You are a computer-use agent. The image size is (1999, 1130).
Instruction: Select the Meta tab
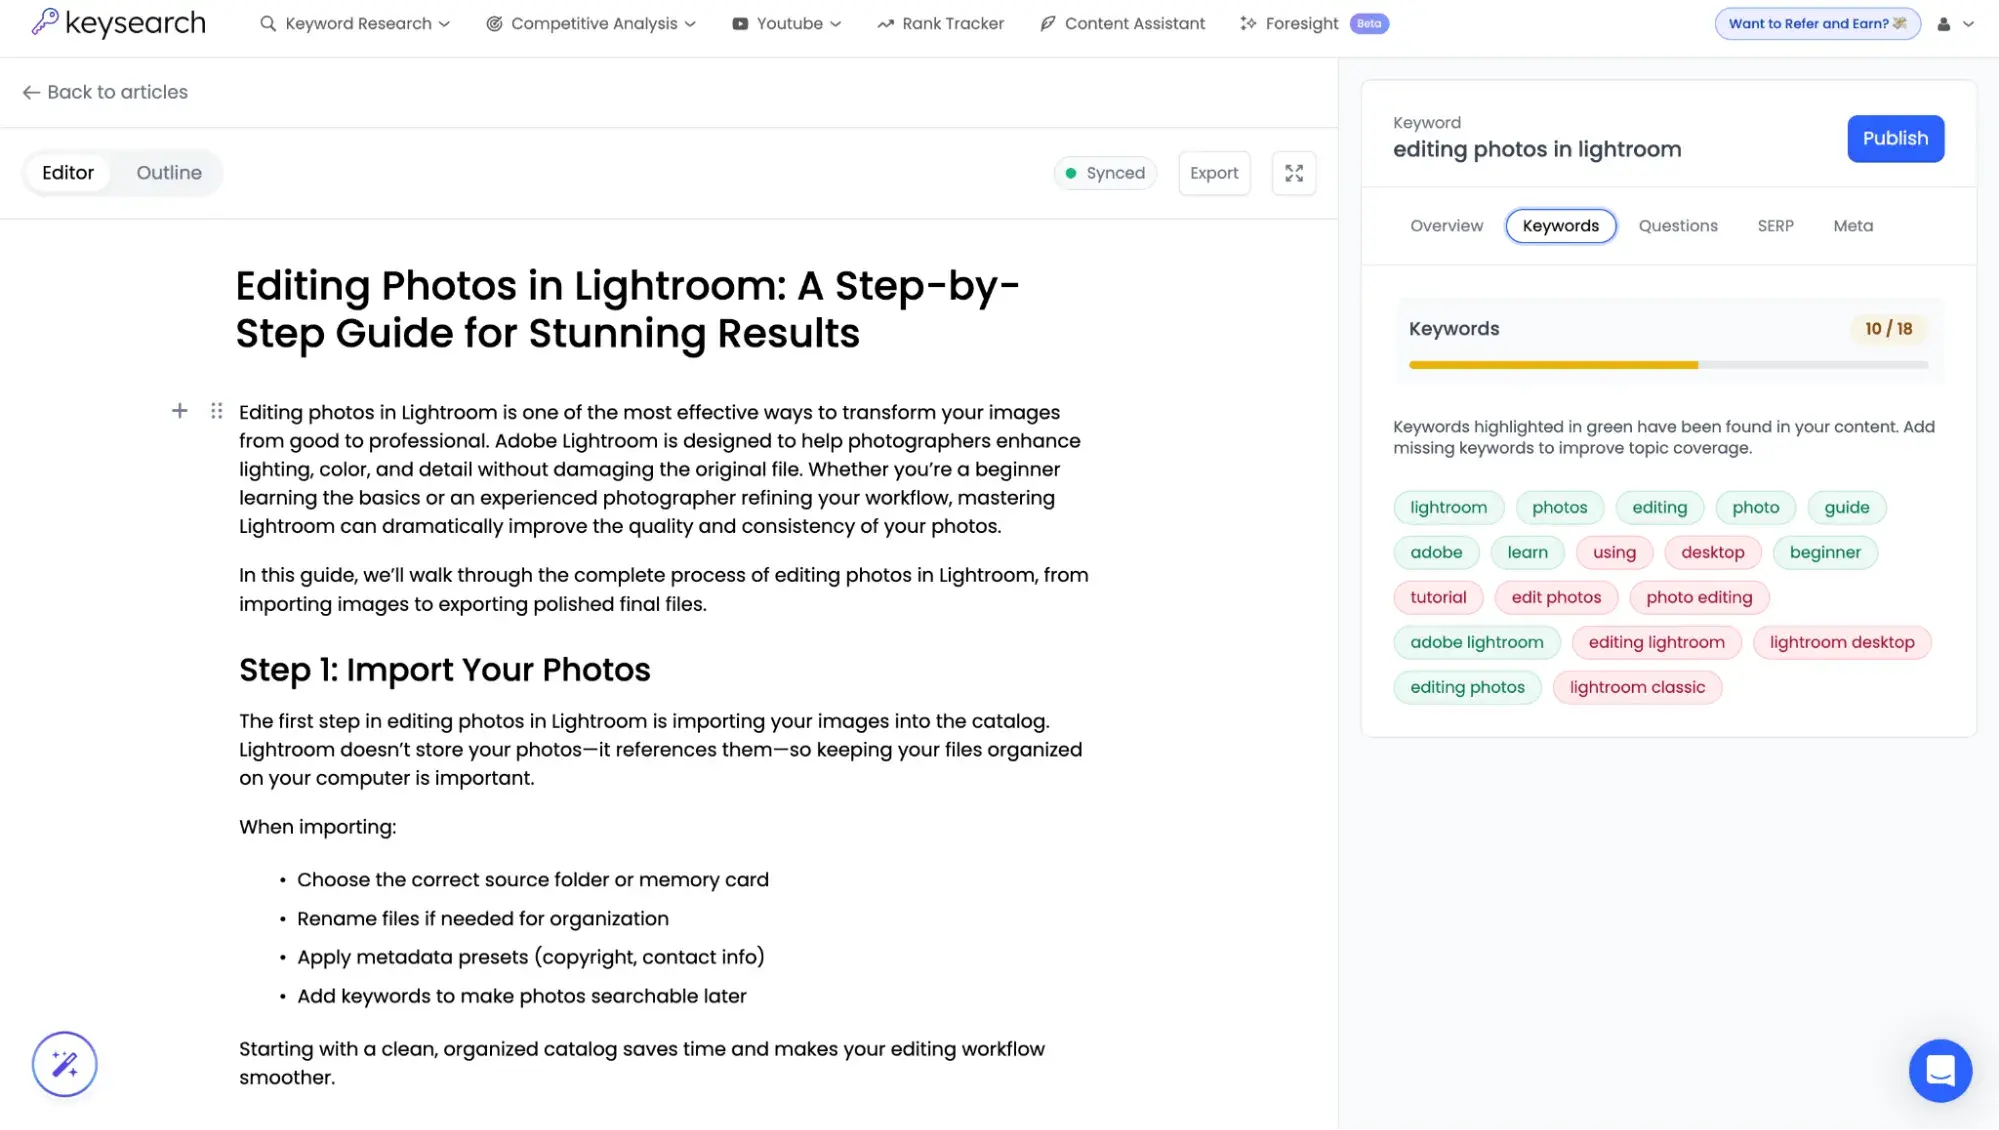point(1852,225)
